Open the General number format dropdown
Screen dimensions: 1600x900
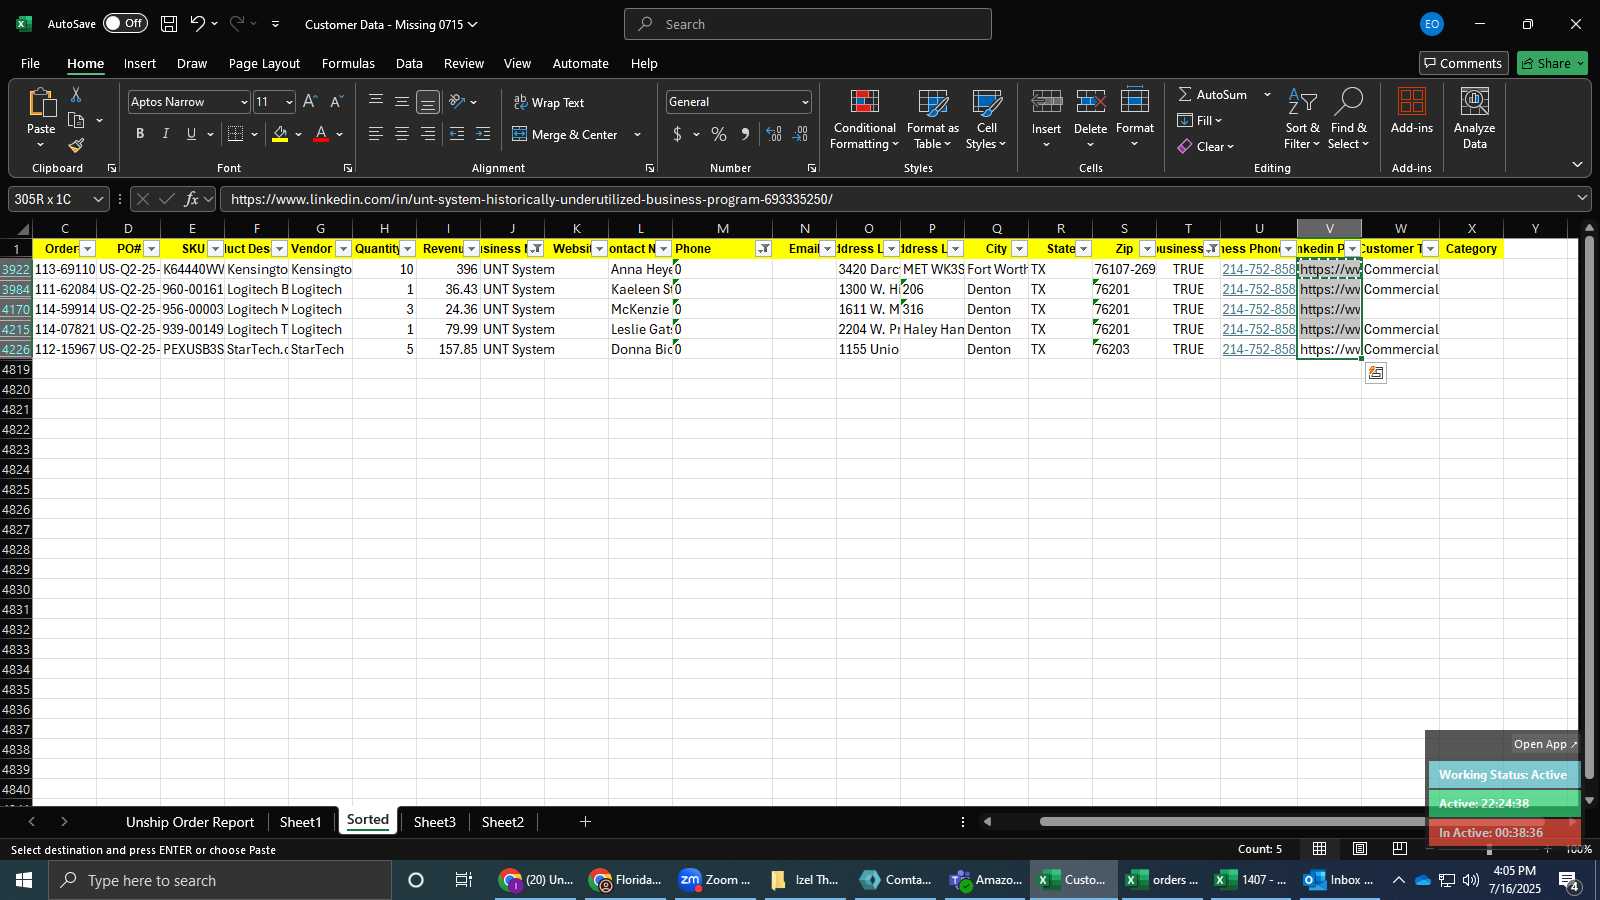[x=804, y=102]
